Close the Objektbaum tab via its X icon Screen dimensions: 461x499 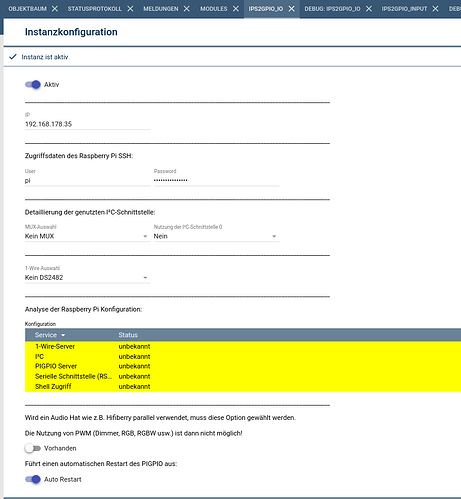(55, 9)
